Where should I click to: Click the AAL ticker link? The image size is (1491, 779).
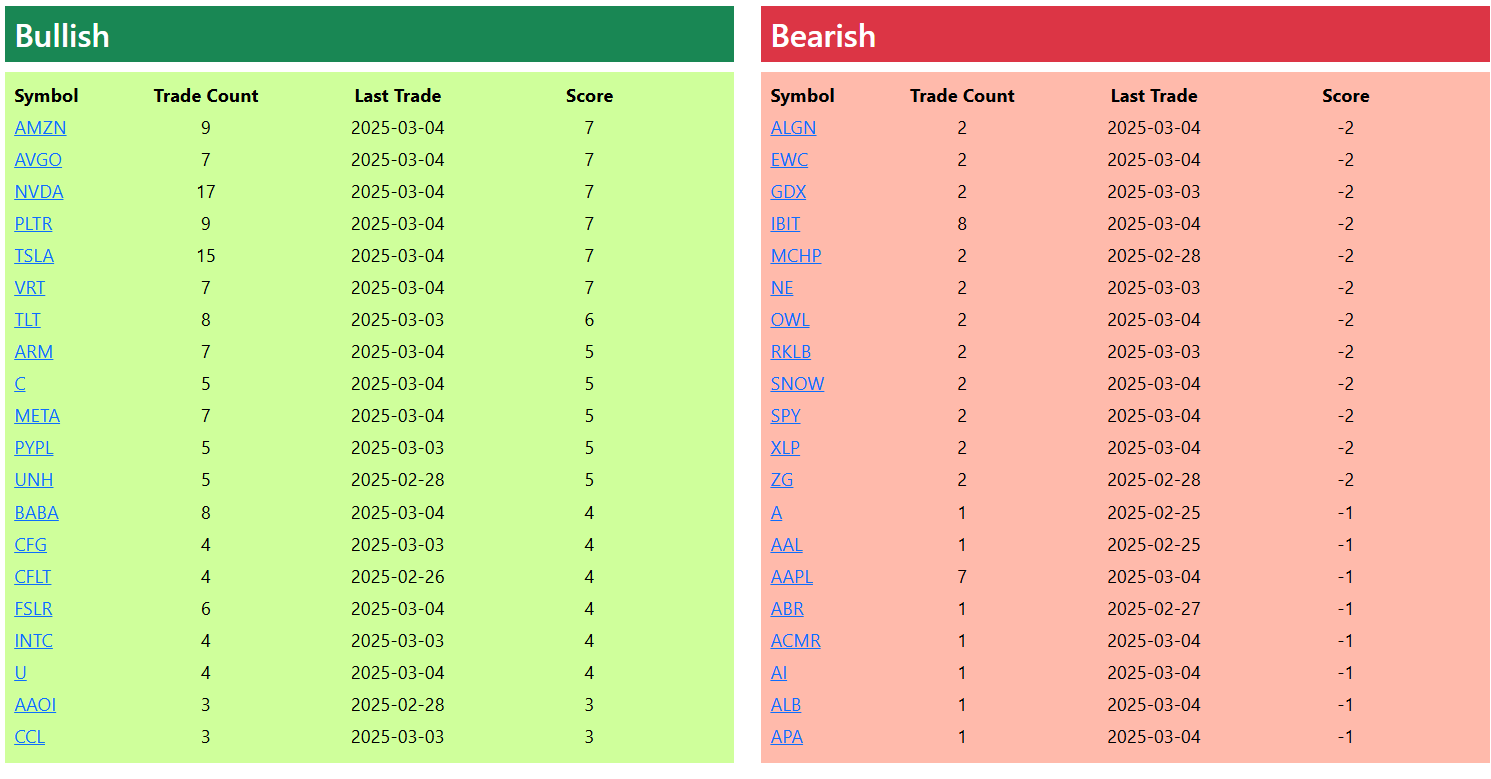(x=787, y=545)
